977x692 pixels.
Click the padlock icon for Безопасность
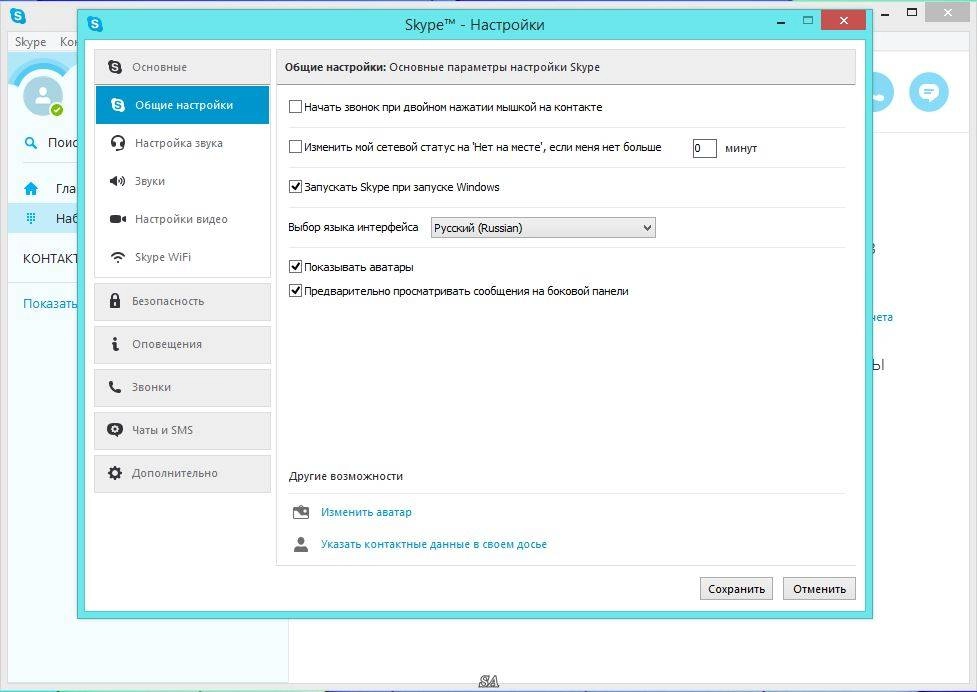tap(115, 301)
